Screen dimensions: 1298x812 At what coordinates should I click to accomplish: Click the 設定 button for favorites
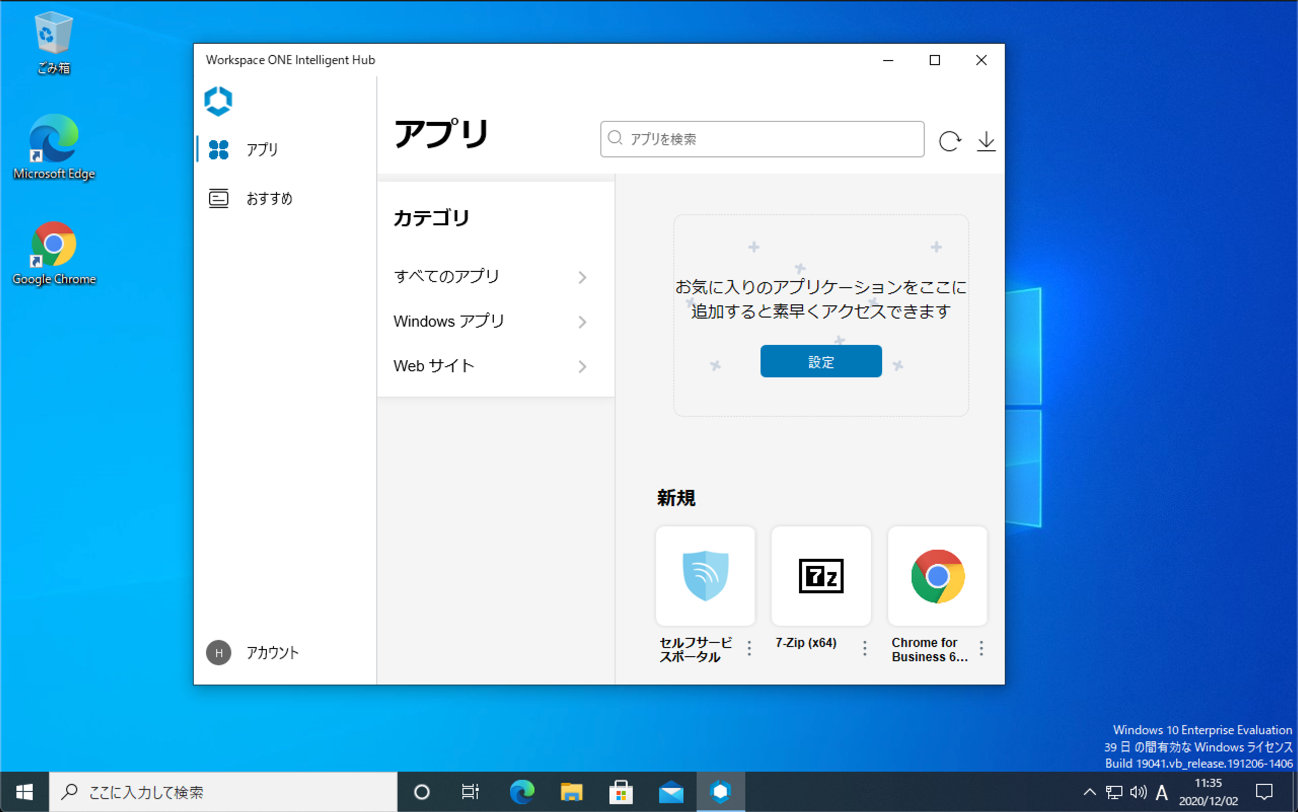pos(821,361)
